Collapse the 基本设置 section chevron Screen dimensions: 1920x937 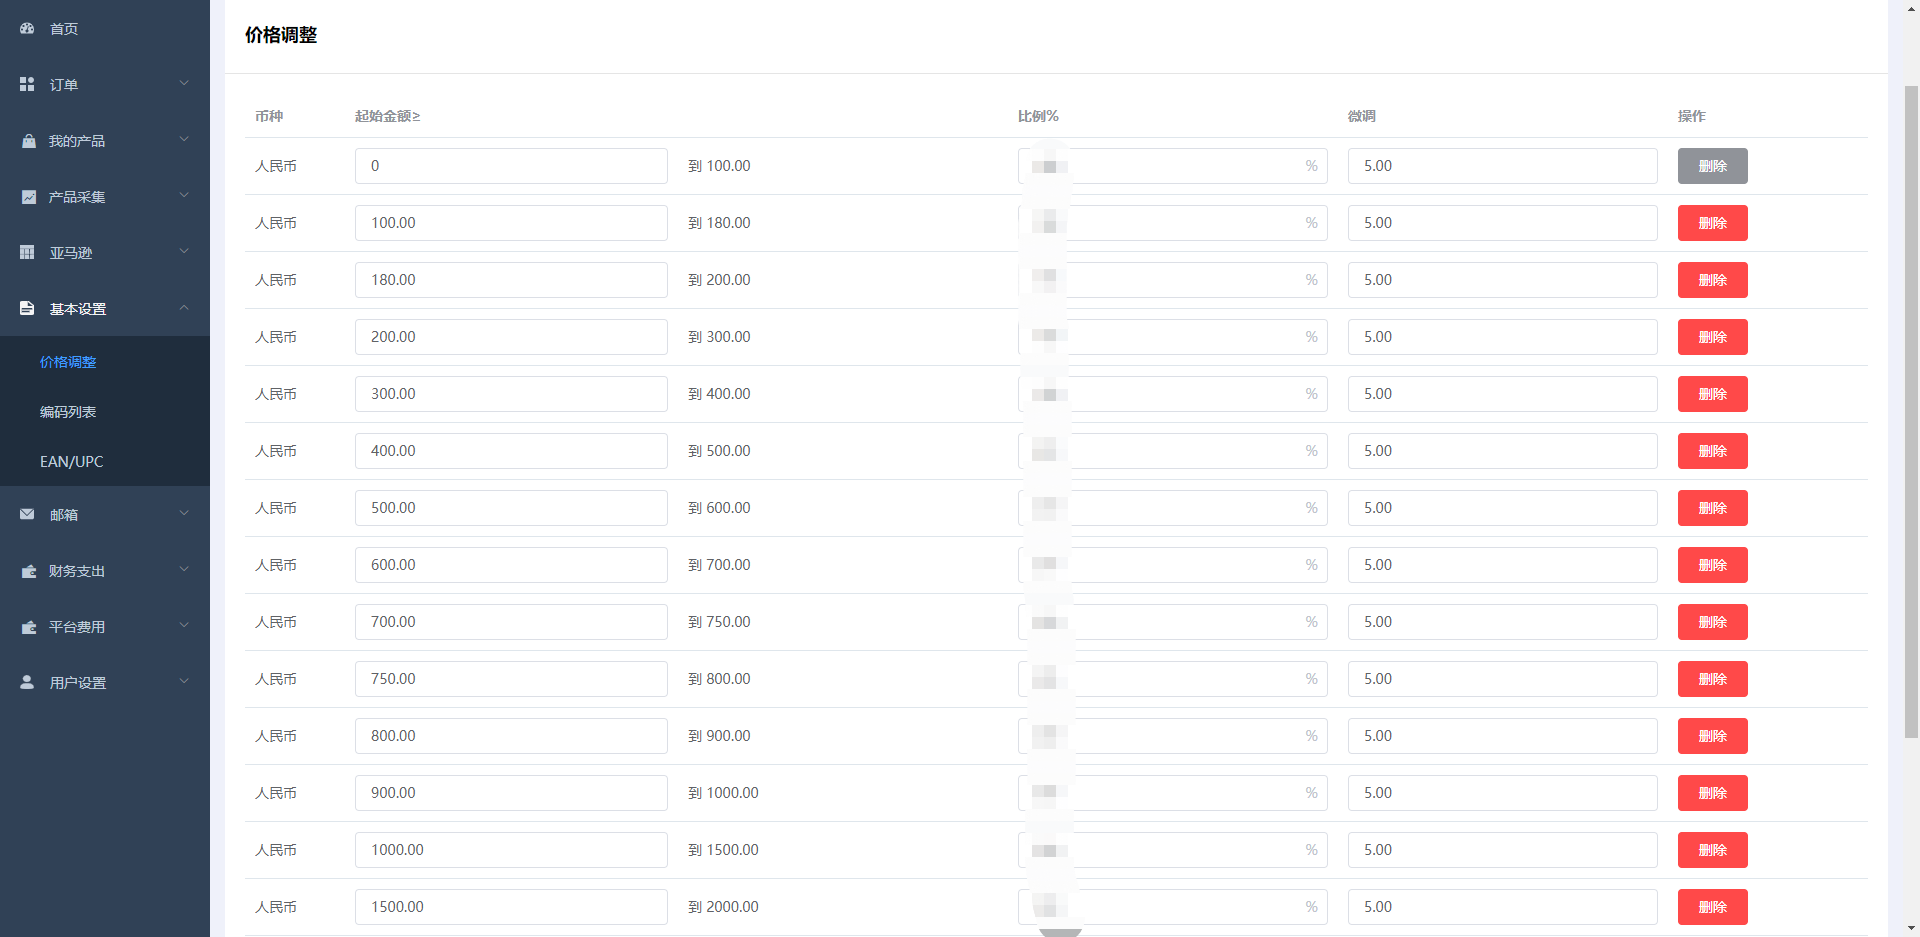point(184,308)
